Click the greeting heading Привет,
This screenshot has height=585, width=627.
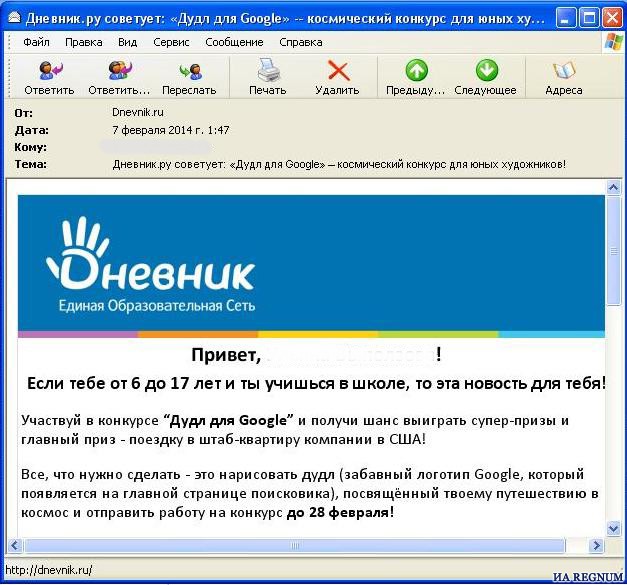(x=226, y=355)
